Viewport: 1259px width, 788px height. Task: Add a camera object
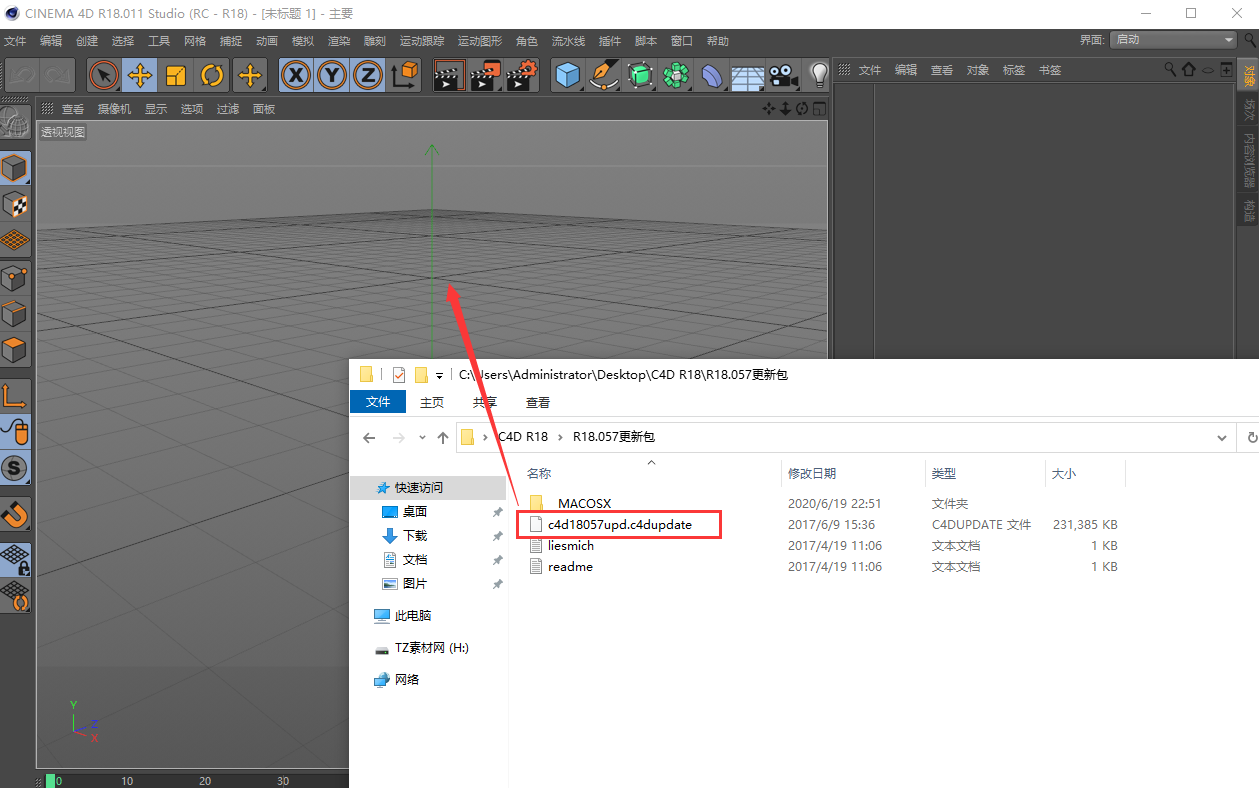click(783, 75)
